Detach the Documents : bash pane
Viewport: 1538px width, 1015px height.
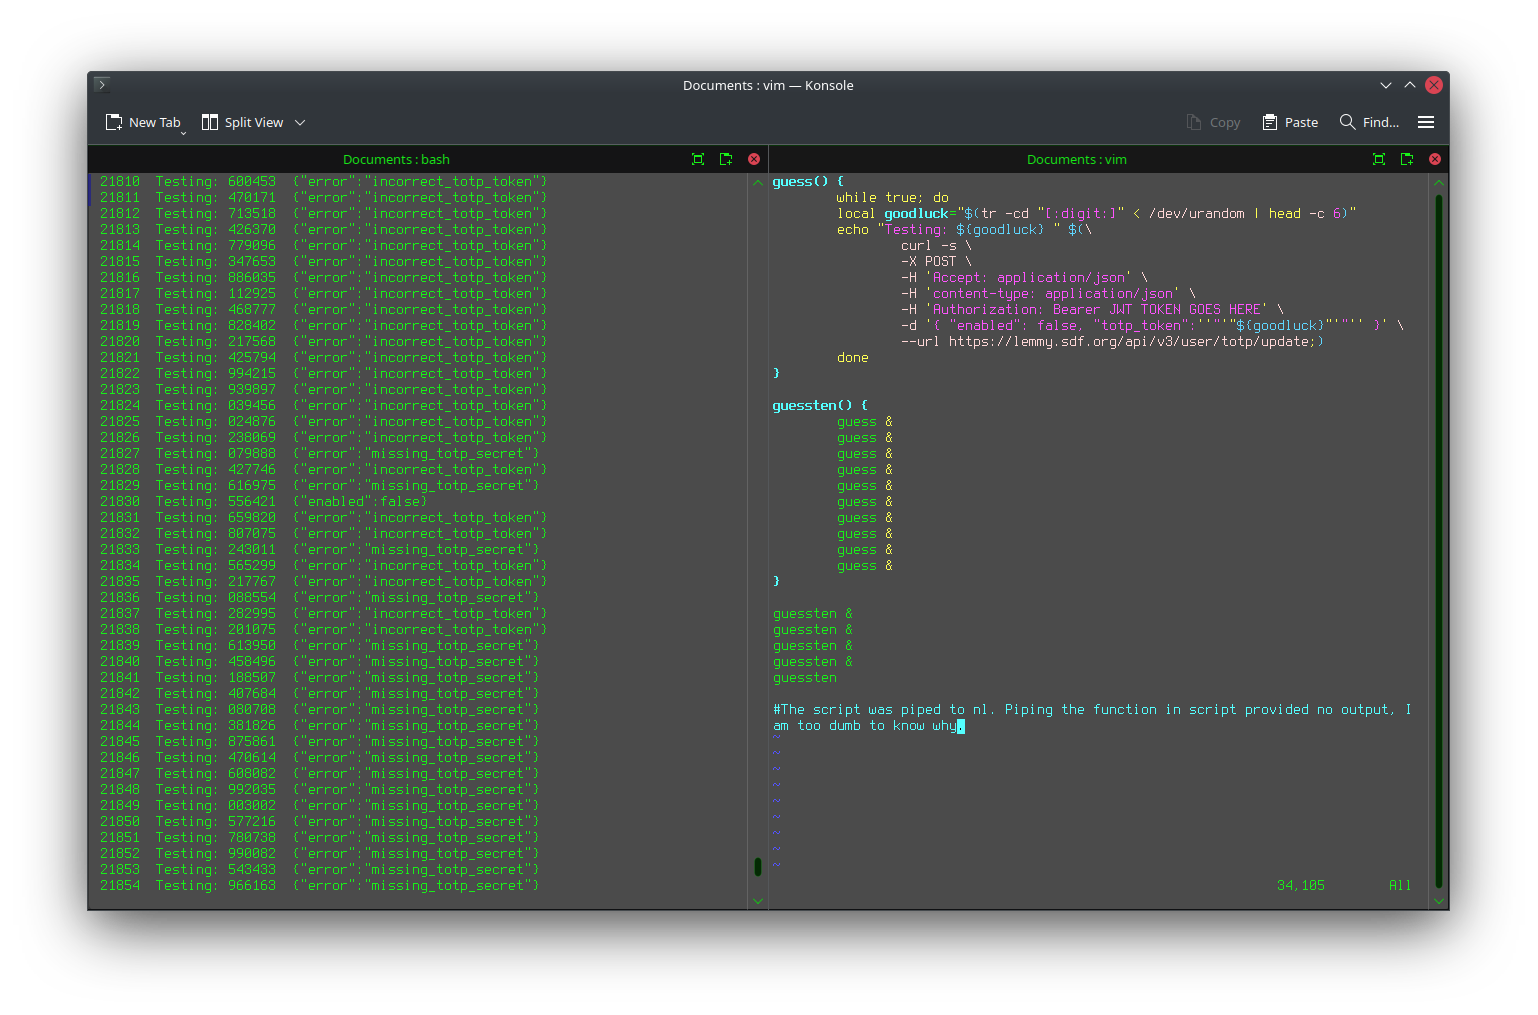[726, 159]
